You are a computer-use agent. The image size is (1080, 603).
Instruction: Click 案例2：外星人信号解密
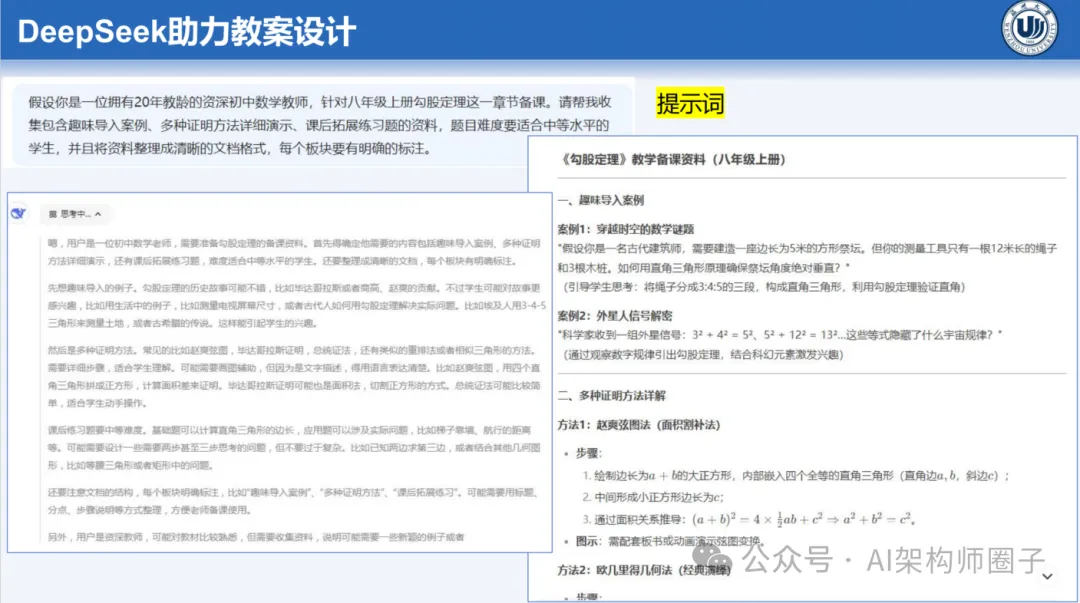click(615, 316)
